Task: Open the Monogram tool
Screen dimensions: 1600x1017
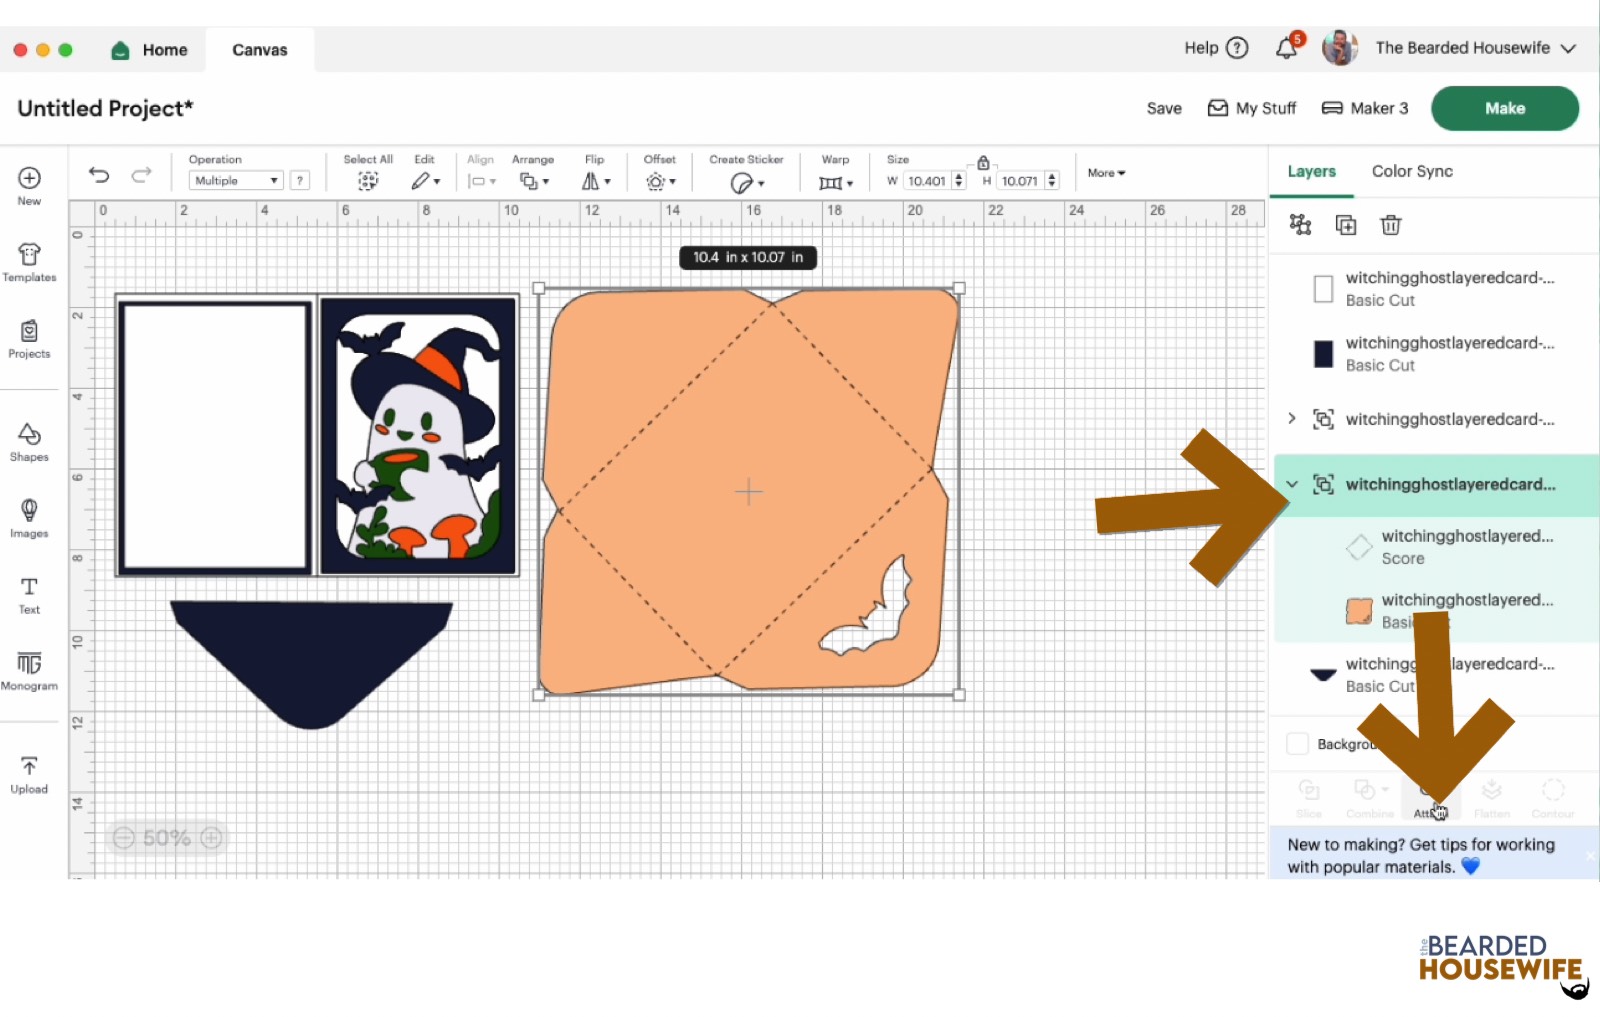Action: [x=29, y=670]
